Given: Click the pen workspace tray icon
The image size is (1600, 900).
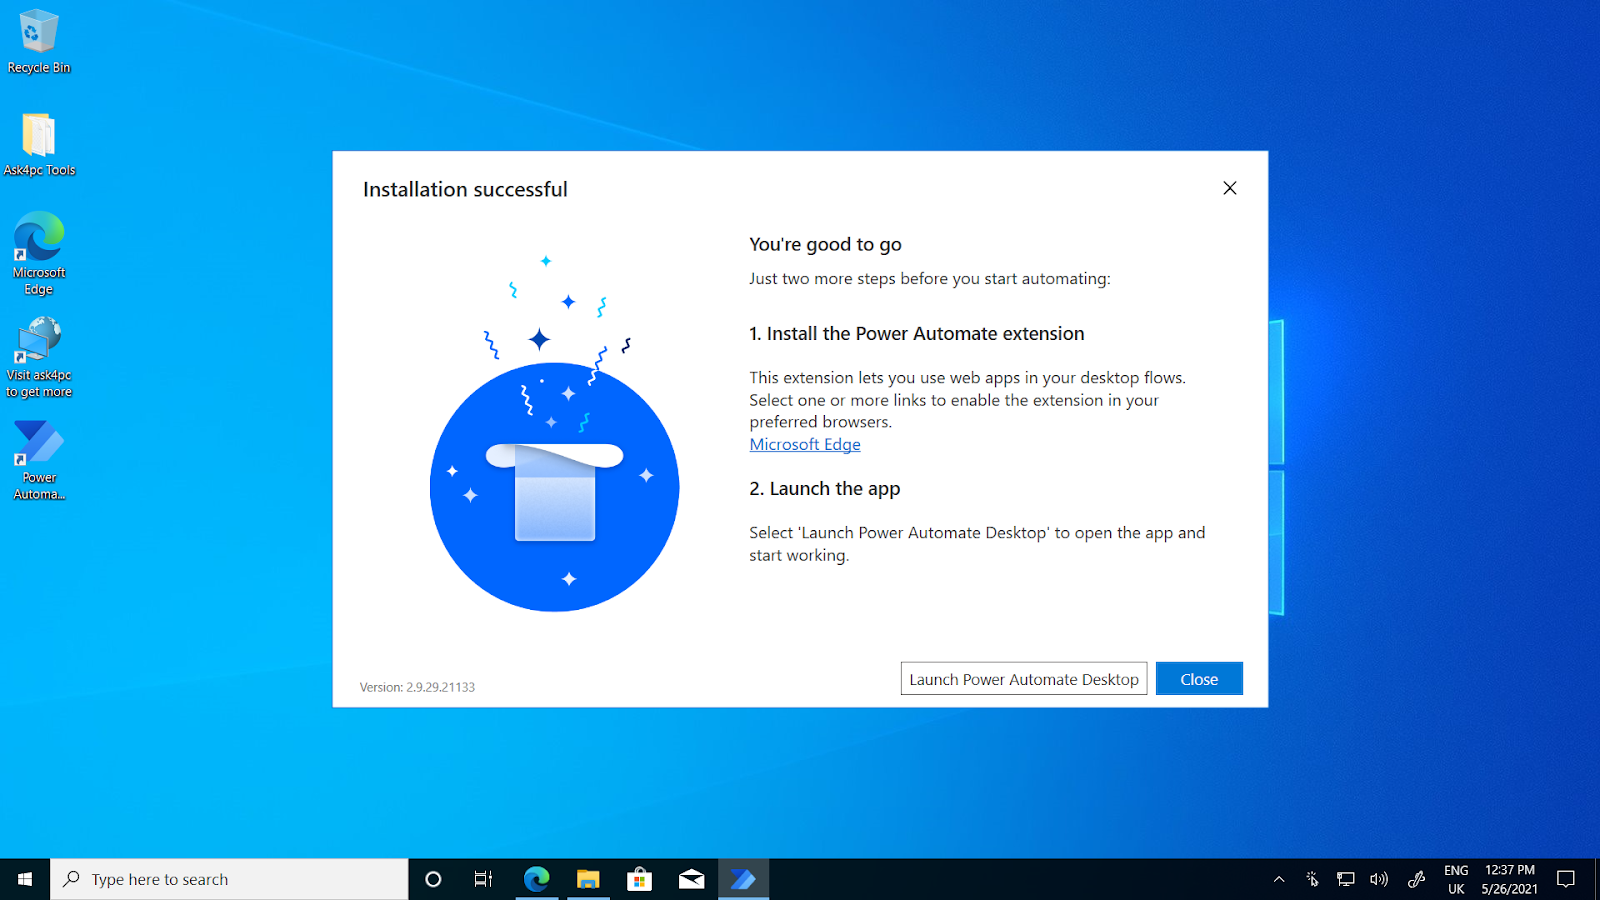Looking at the screenshot, I should [1416, 879].
